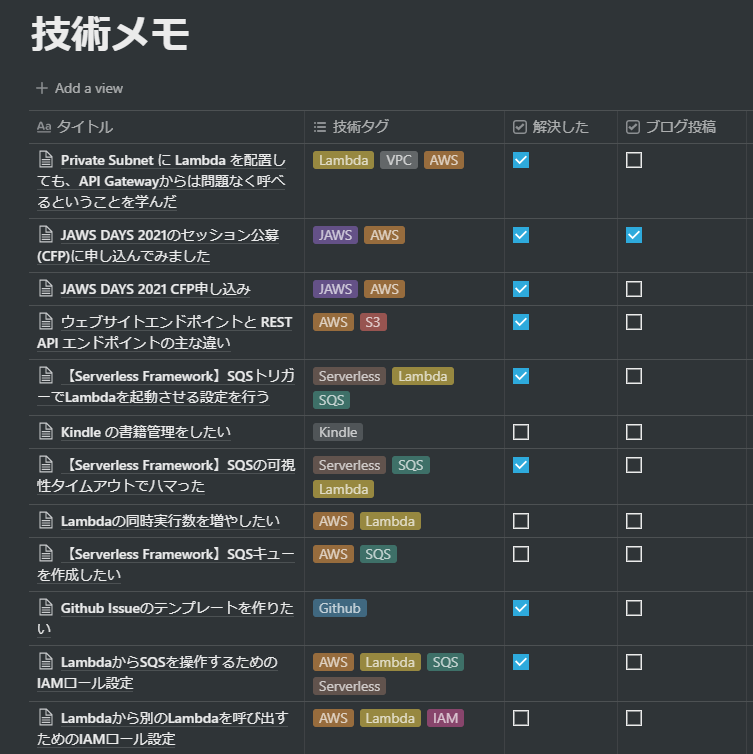
Task: Click Kindle tag in Kindle row
Action: (x=338, y=432)
